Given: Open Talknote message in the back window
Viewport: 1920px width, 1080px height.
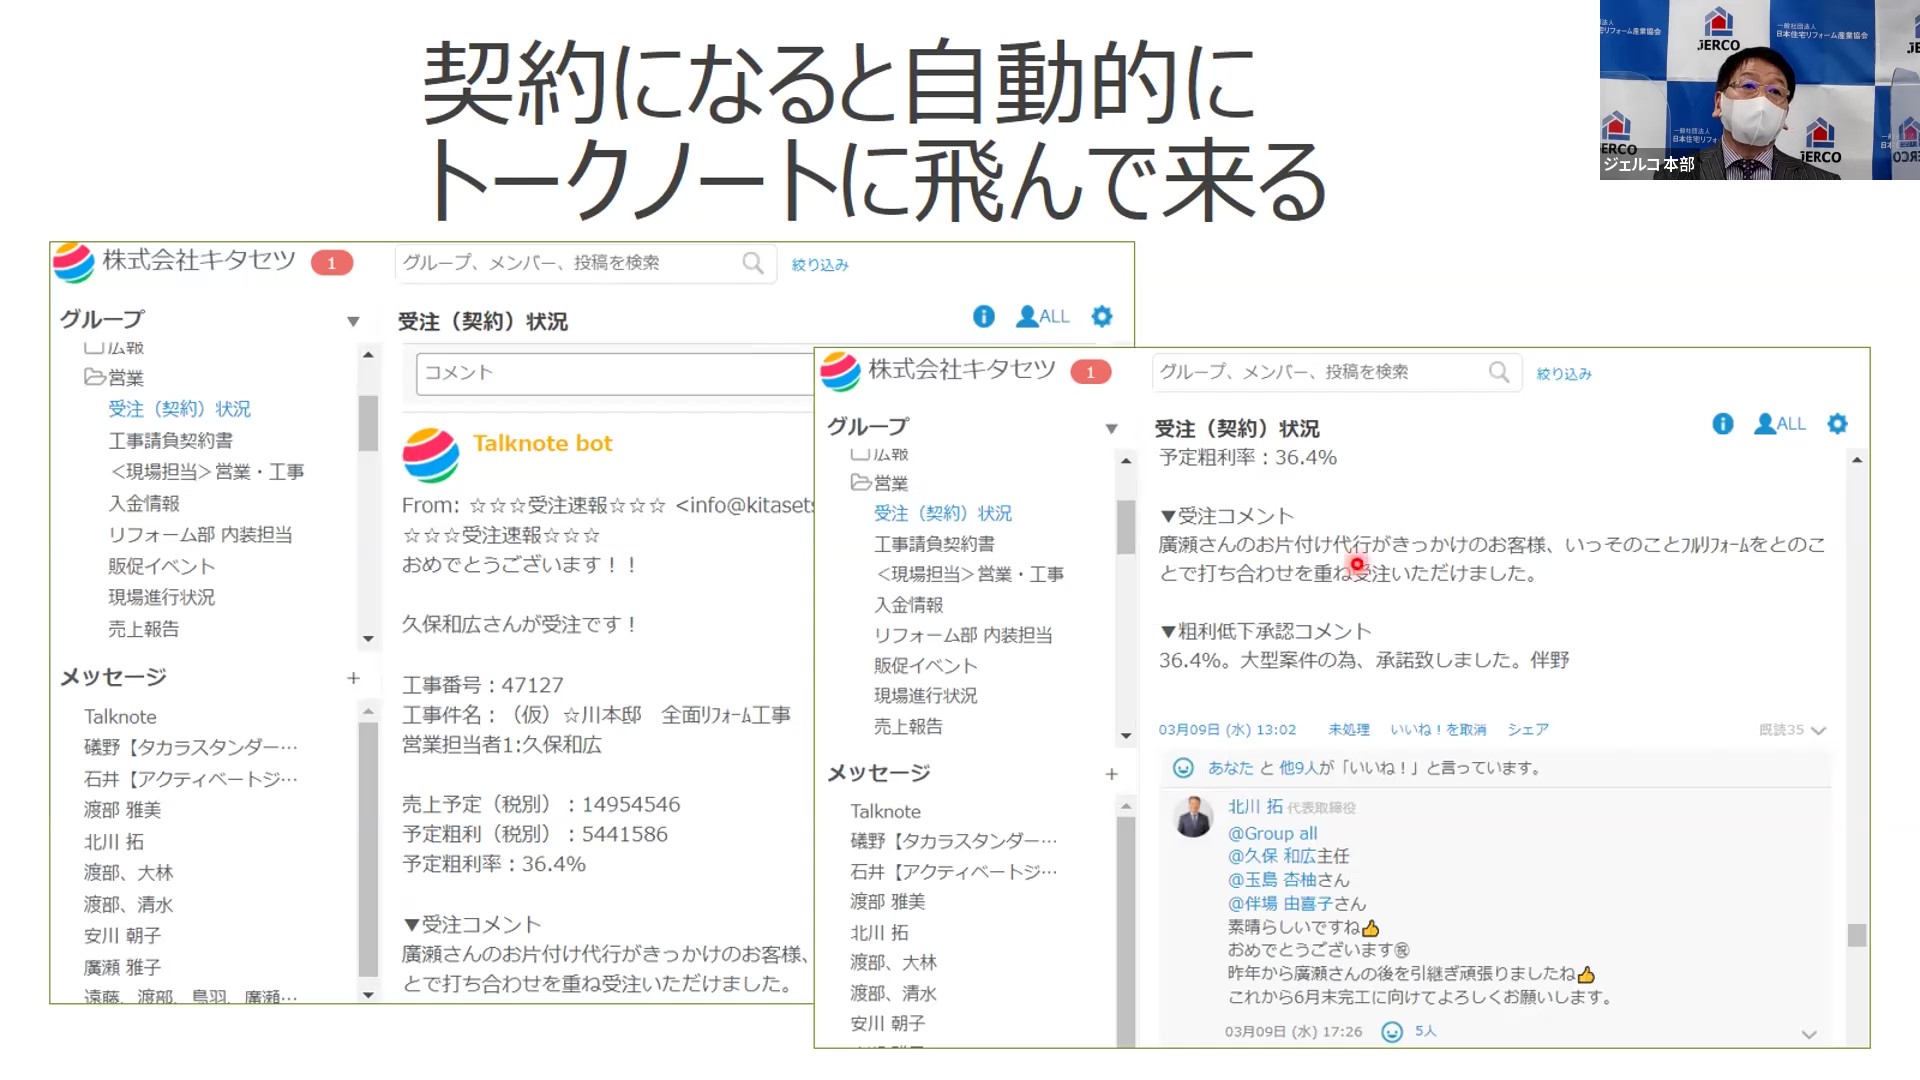Looking at the screenshot, I should 120,717.
